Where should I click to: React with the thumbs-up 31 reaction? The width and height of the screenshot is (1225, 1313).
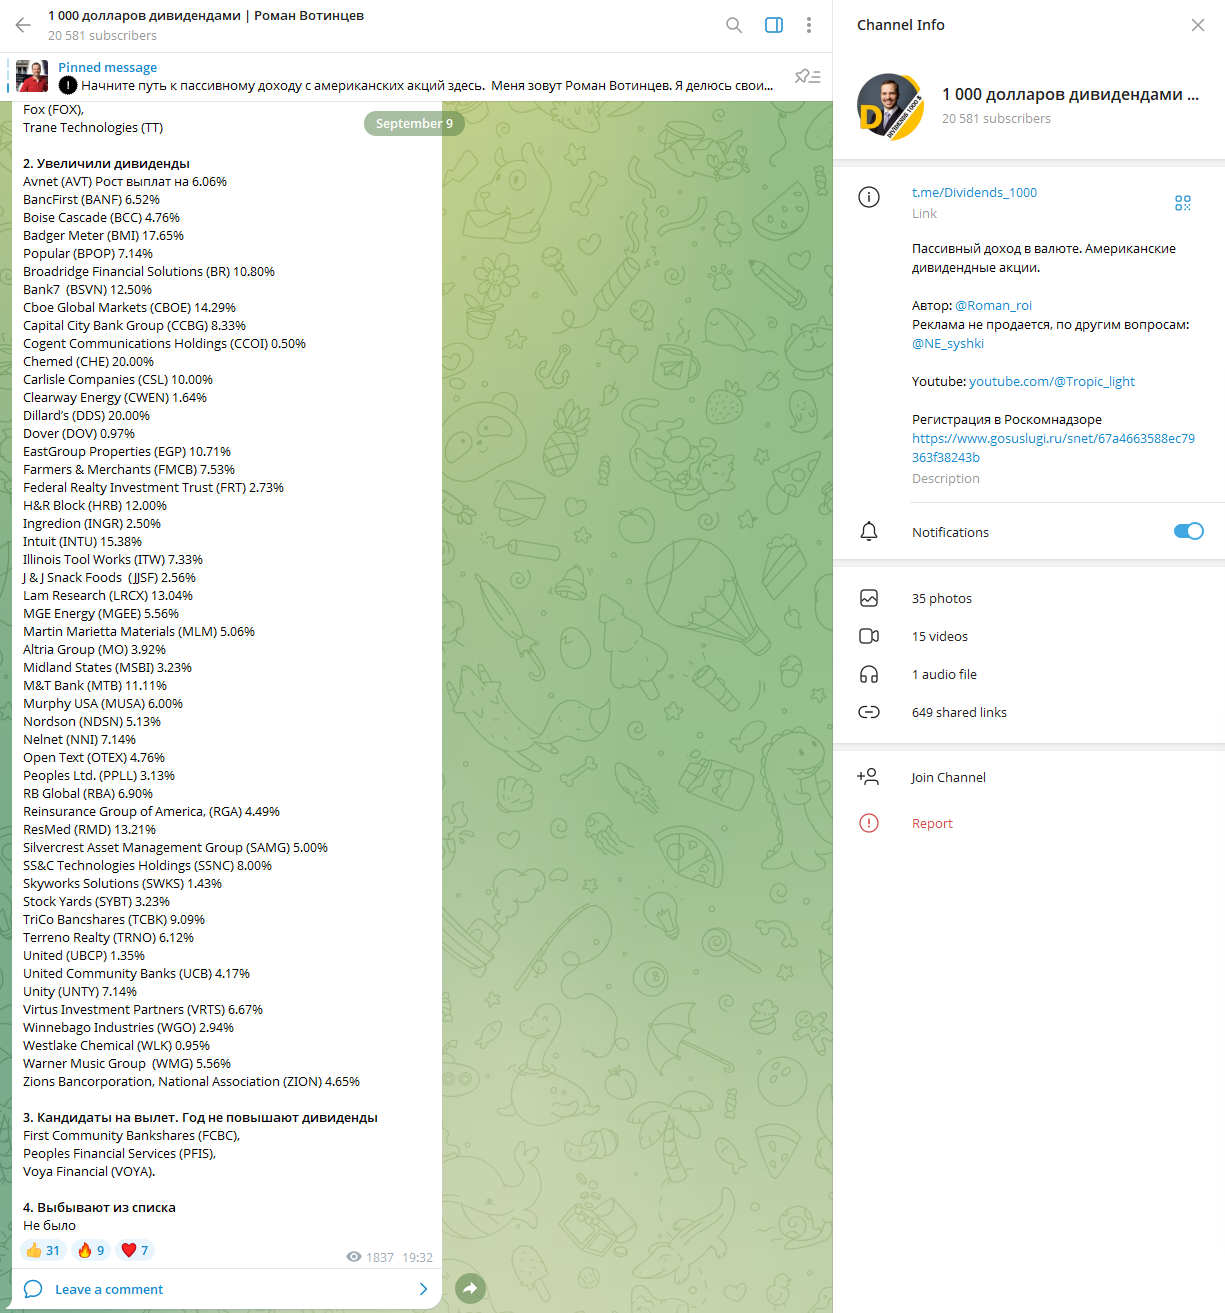43,1250
